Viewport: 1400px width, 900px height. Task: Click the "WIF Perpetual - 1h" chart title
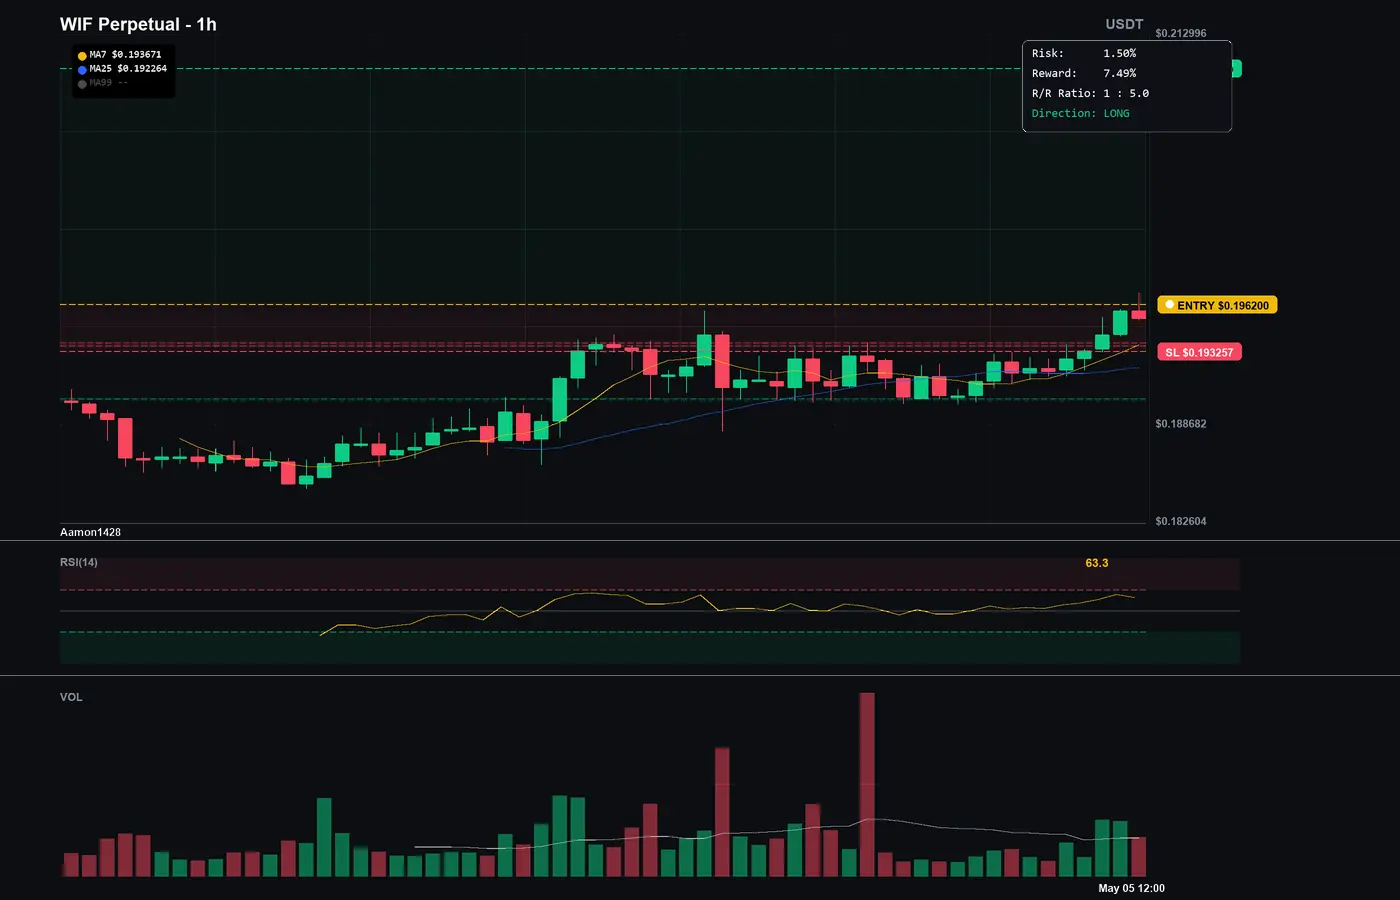(138, 24)
